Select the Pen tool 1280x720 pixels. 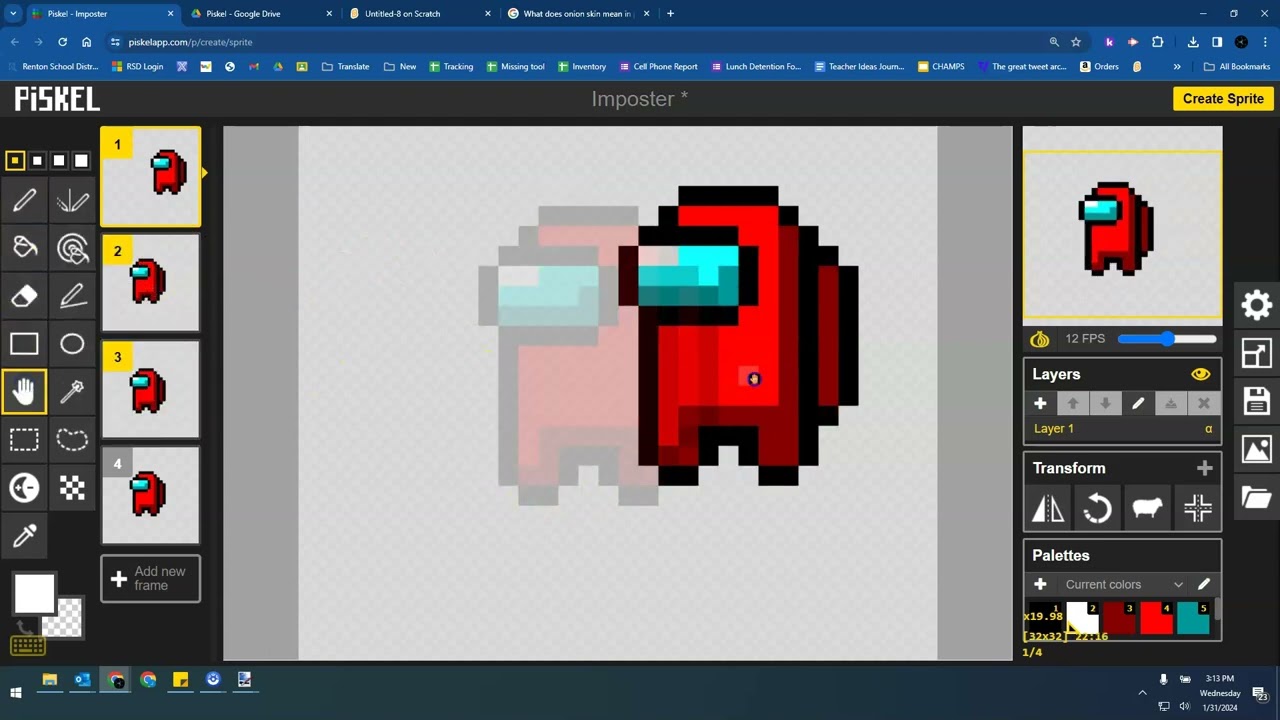[x=24, y=200]
